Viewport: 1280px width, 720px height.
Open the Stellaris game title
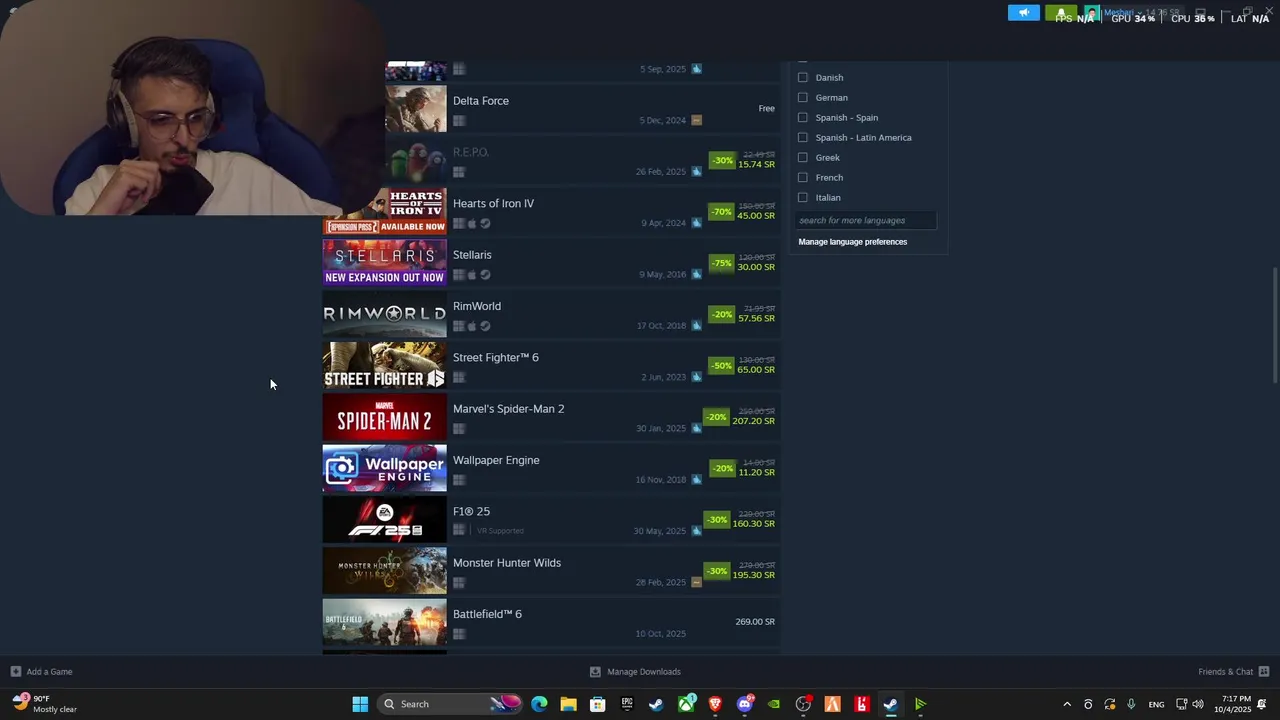click(472, 255)
